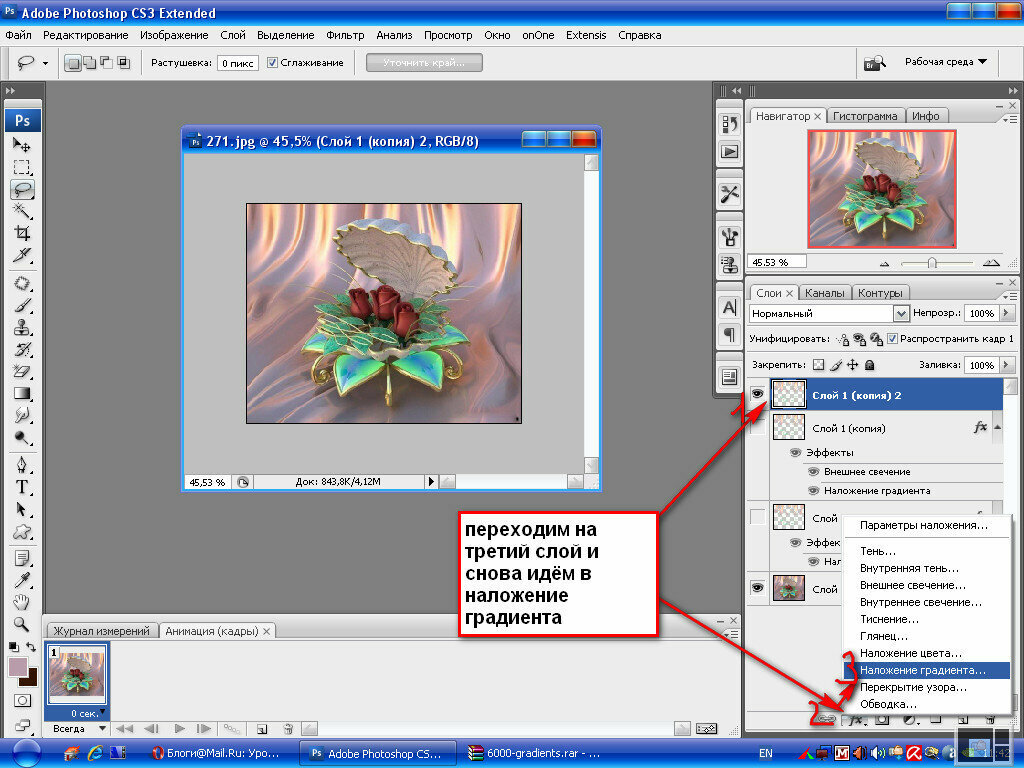
Task: Lock transparent pixels in layers panel
Action: pyautogui.click(x=819, y=365)
